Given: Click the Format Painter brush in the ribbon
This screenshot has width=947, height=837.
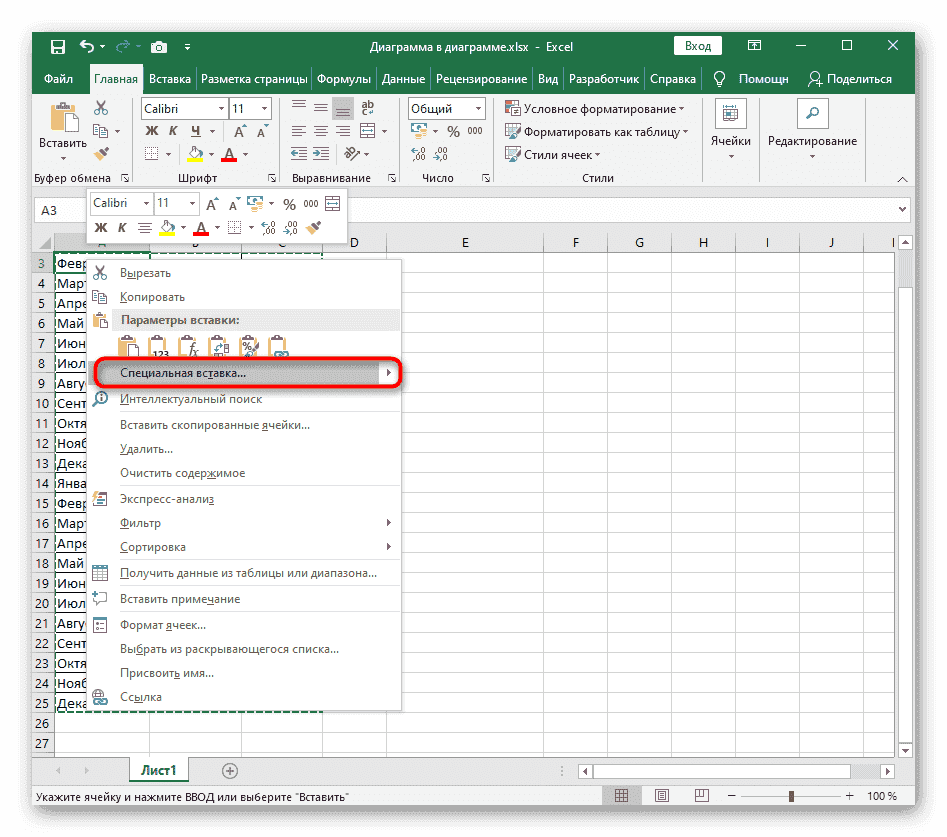Looking at the screenshot, I should [x=101, y=153].
